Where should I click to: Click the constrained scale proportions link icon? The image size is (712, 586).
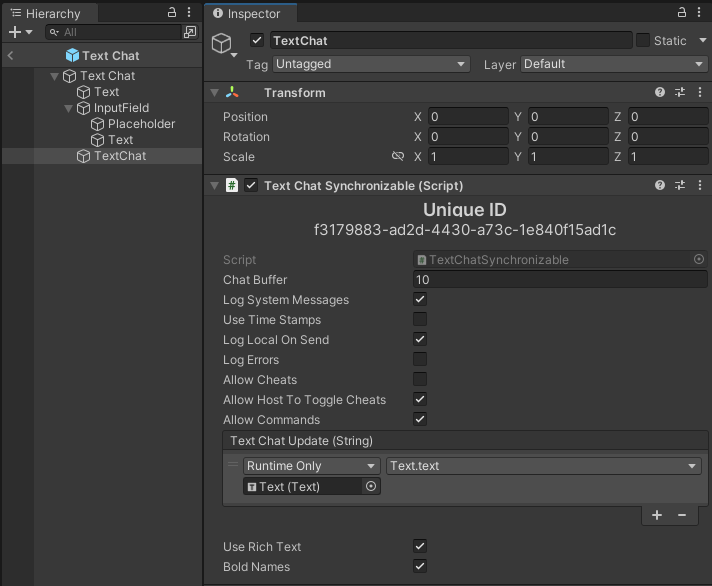398,157
